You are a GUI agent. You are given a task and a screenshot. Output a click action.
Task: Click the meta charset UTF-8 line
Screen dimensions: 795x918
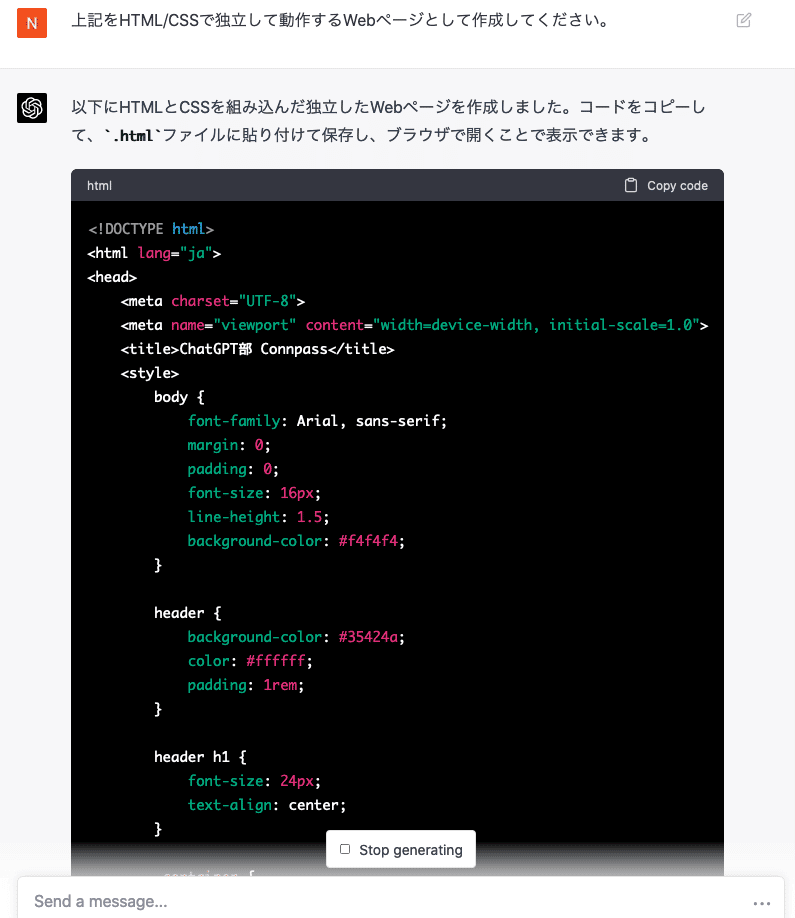[213, 301]
